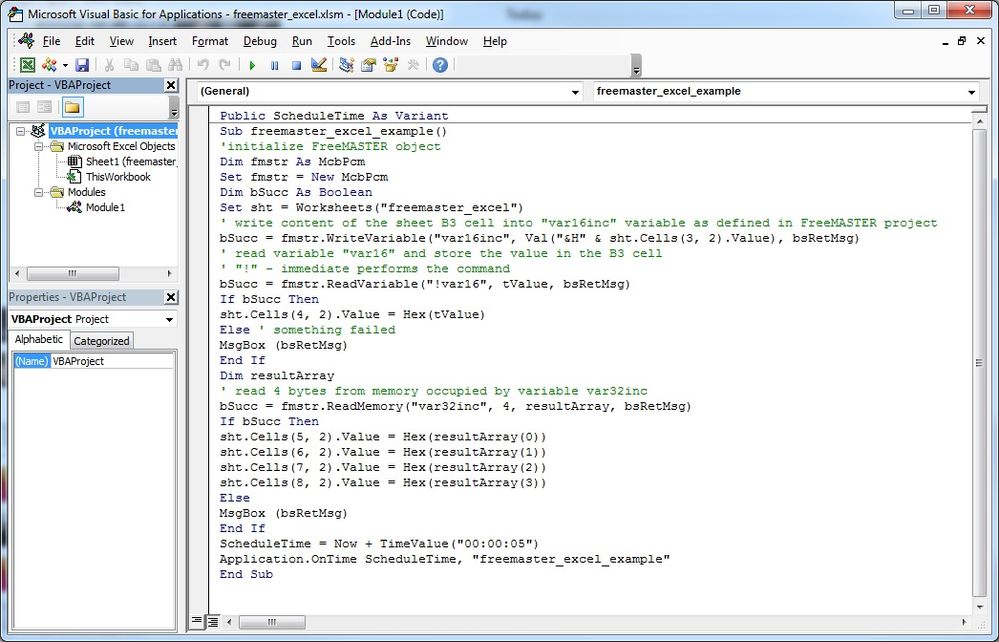The width and height of the screenshot is (999, 642).
Task: Open Visual Basic Help question mark icon
Action: [440, 65]
